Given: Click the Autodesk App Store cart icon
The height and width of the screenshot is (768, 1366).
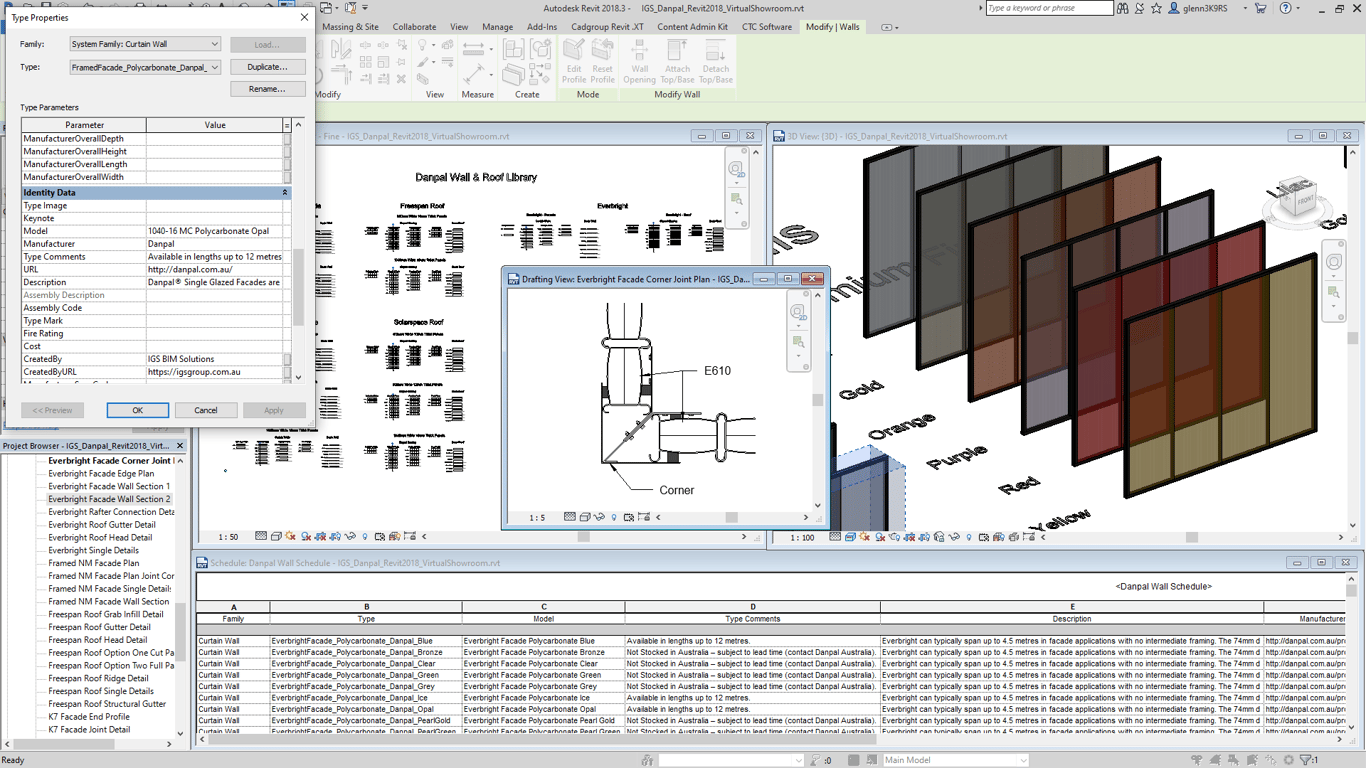Looking at the screenshot, I should (1260, 9).
